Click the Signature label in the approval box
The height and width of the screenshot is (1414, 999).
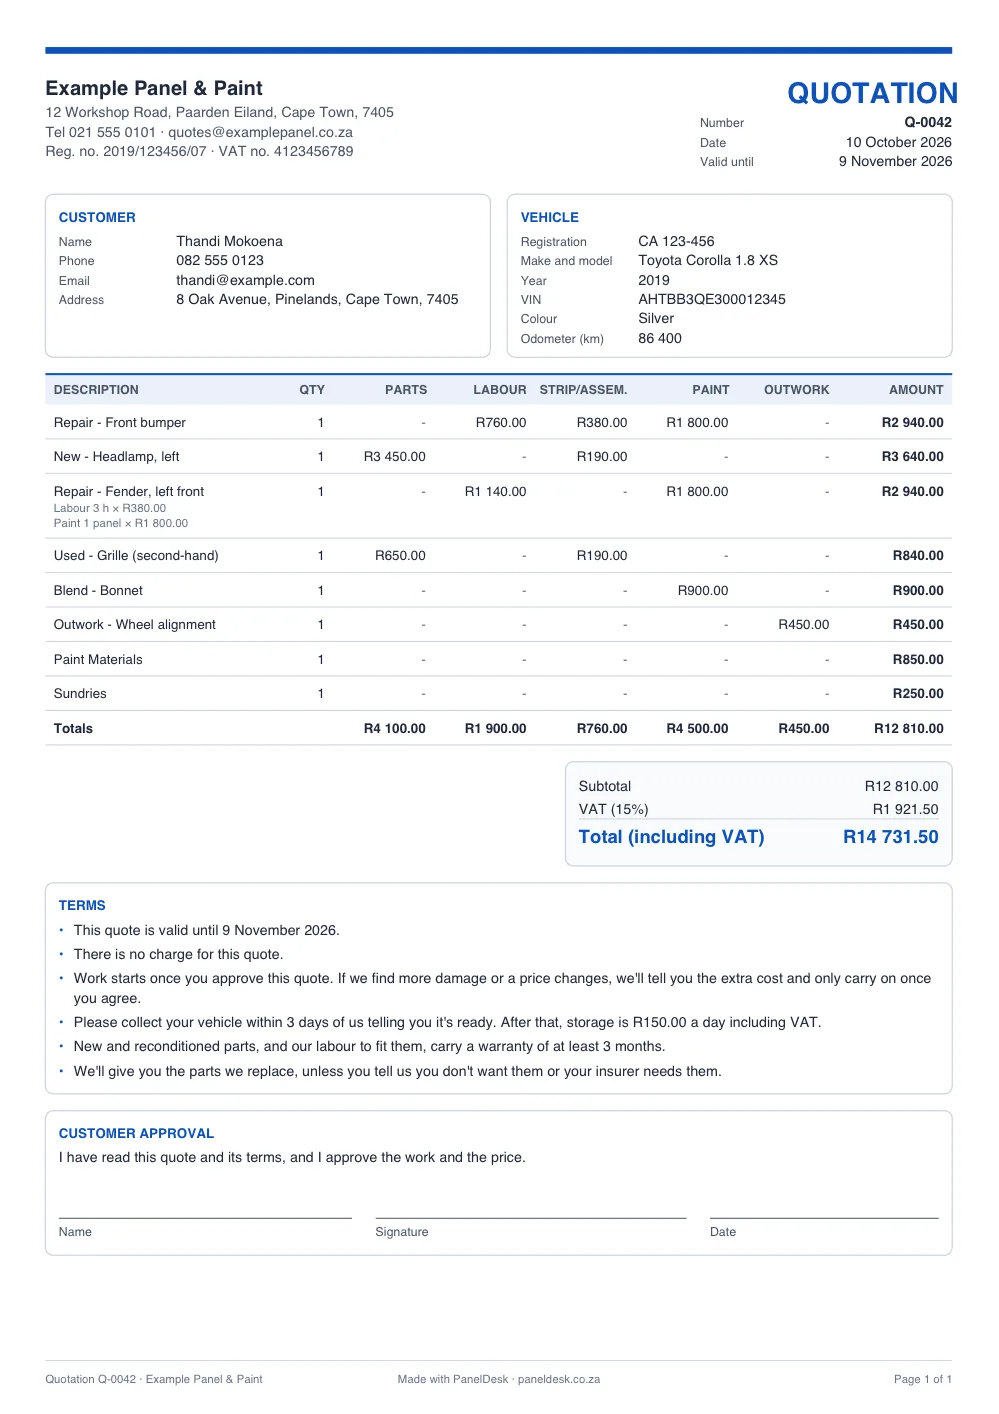[401, 1232]
